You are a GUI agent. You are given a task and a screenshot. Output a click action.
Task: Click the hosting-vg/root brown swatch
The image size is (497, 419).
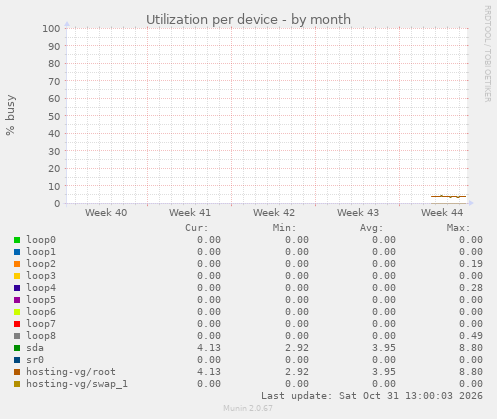click(x=17, y=372)
